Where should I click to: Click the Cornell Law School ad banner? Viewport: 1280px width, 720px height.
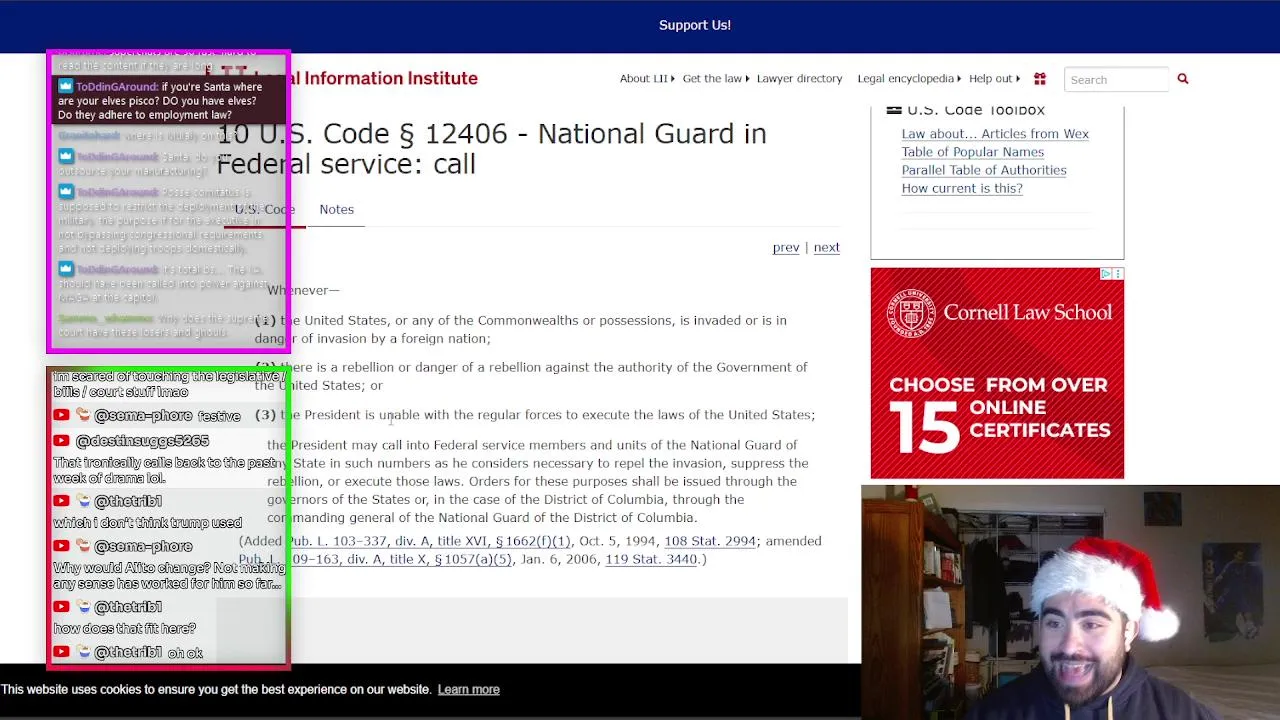(997, 373)
